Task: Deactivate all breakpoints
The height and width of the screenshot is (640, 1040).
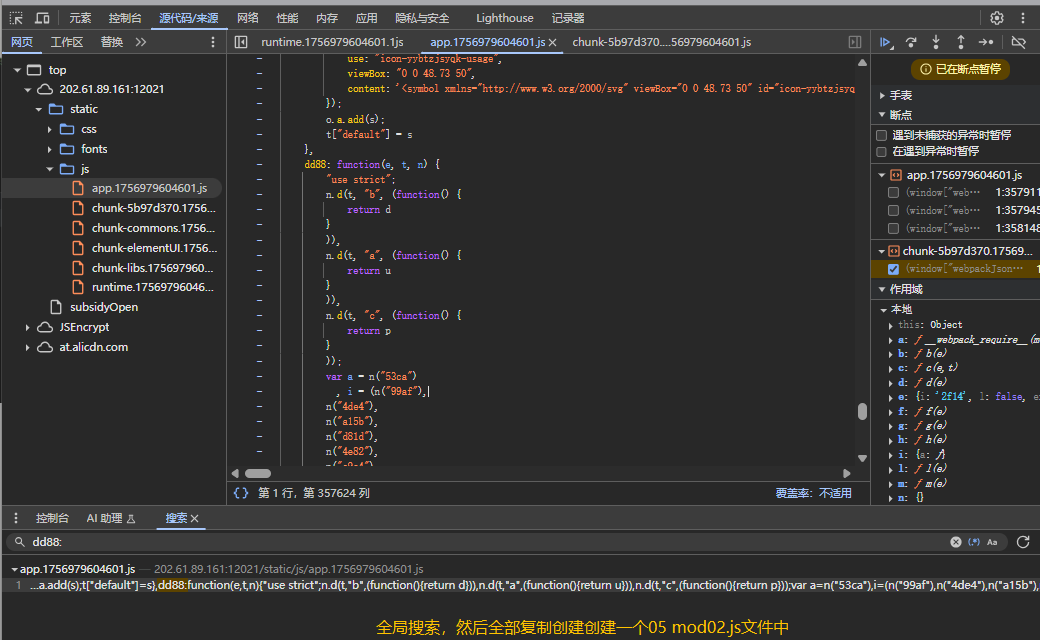Action: click(1018, 42)
